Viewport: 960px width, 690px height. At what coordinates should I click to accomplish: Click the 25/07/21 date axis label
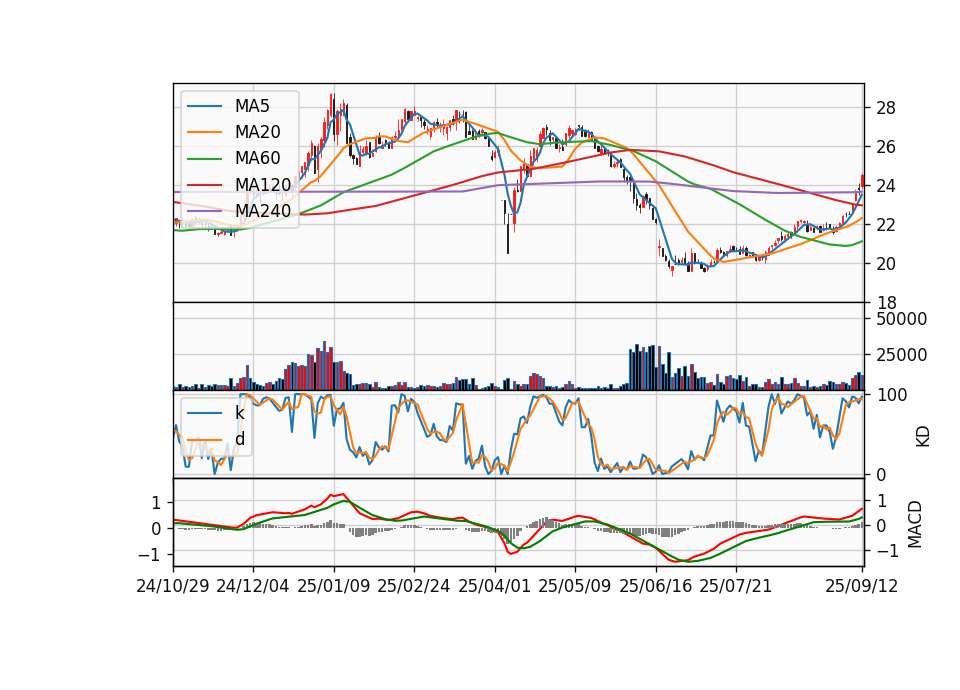[x=736, y=586]
